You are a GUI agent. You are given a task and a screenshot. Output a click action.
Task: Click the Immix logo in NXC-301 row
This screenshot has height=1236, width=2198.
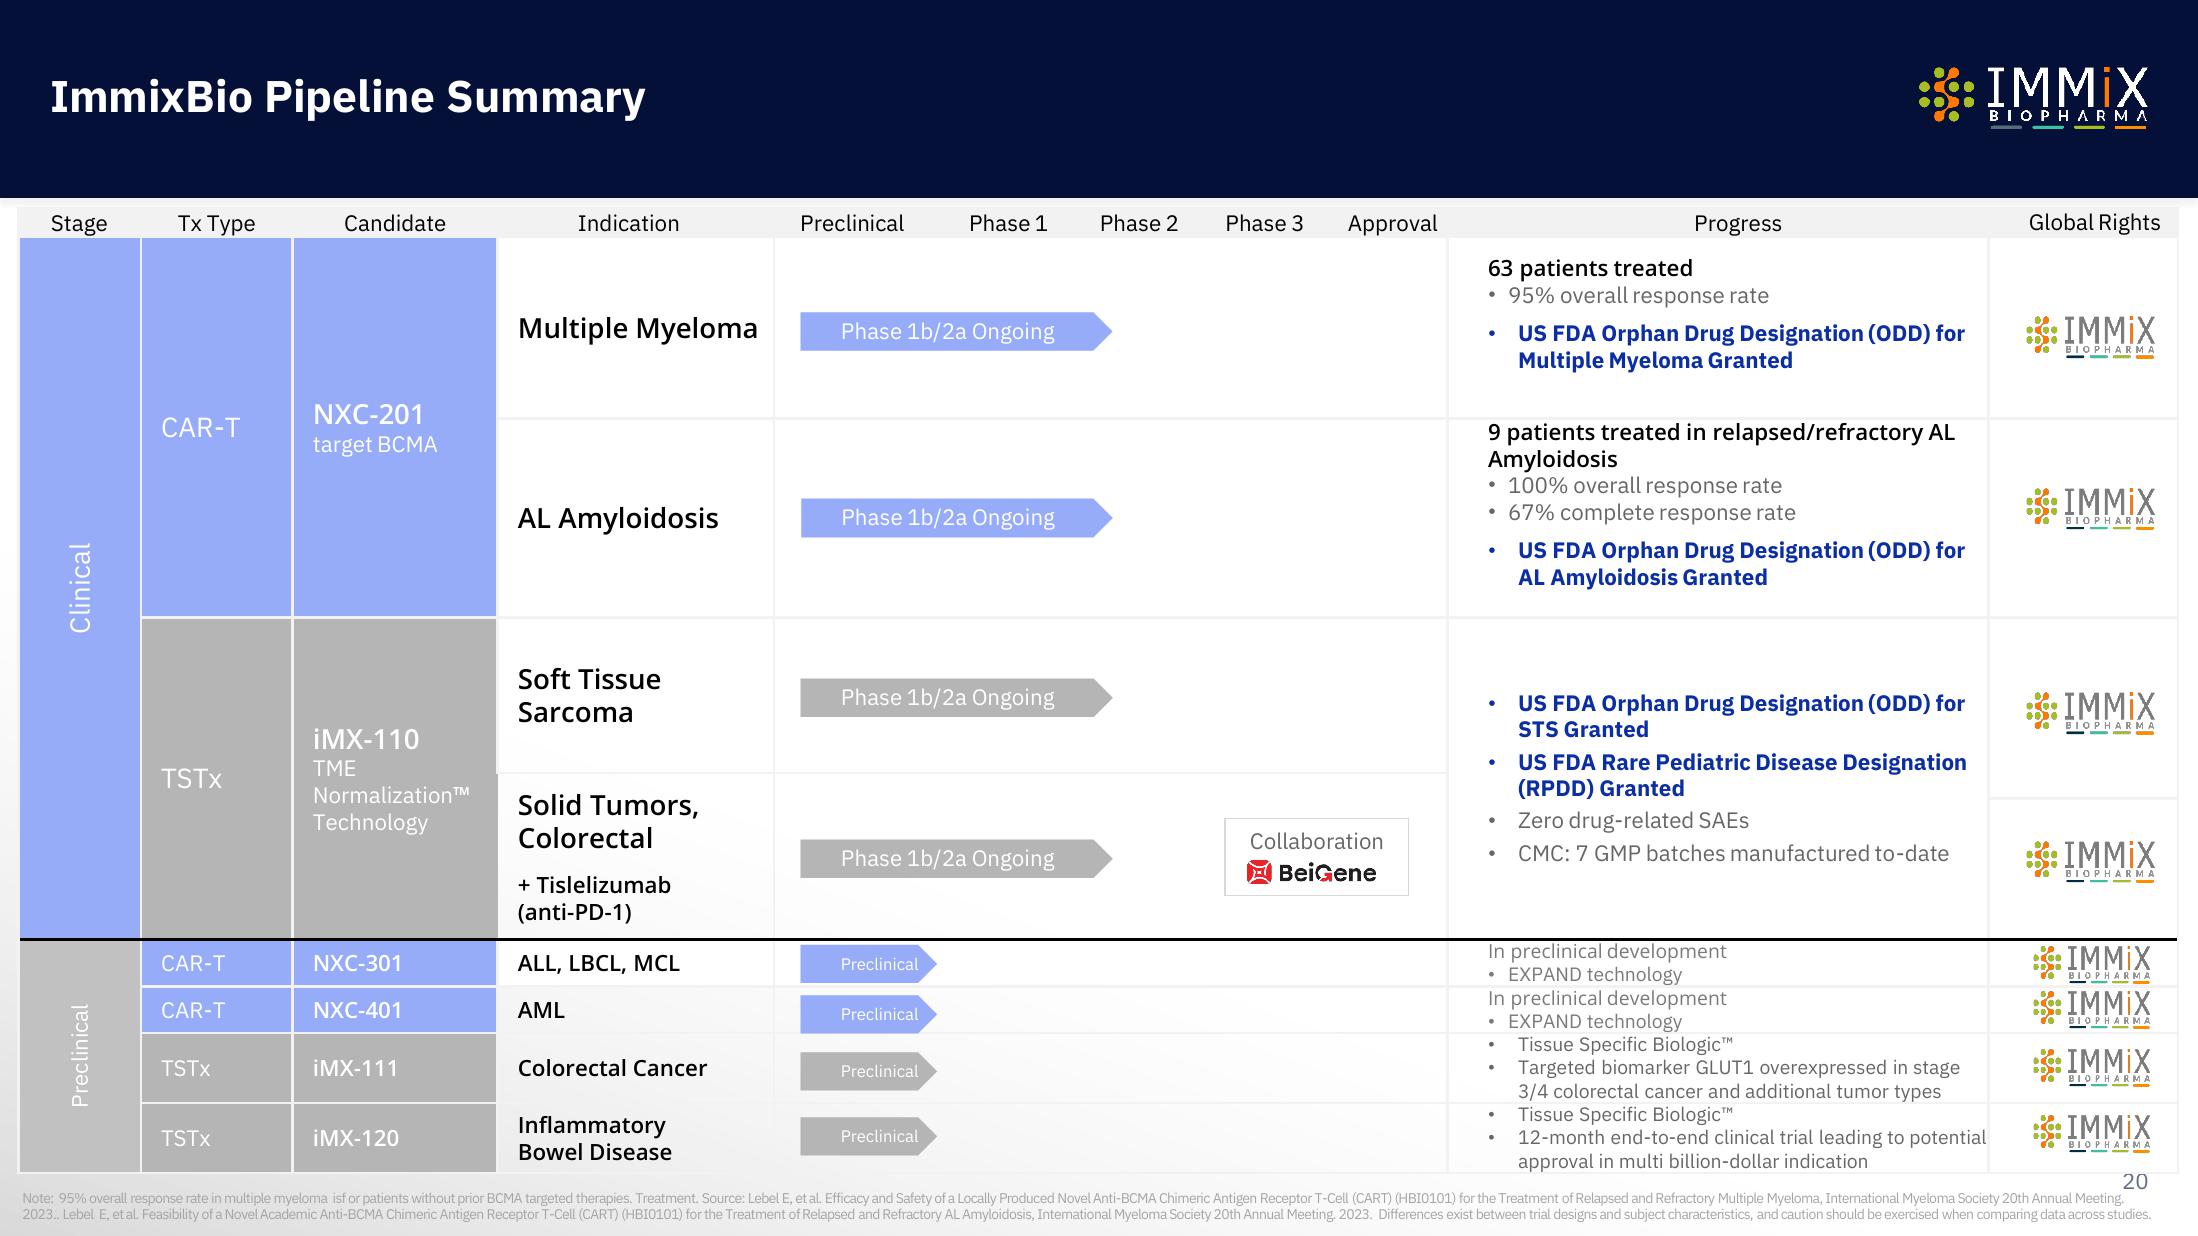[x=2092, y=964]
